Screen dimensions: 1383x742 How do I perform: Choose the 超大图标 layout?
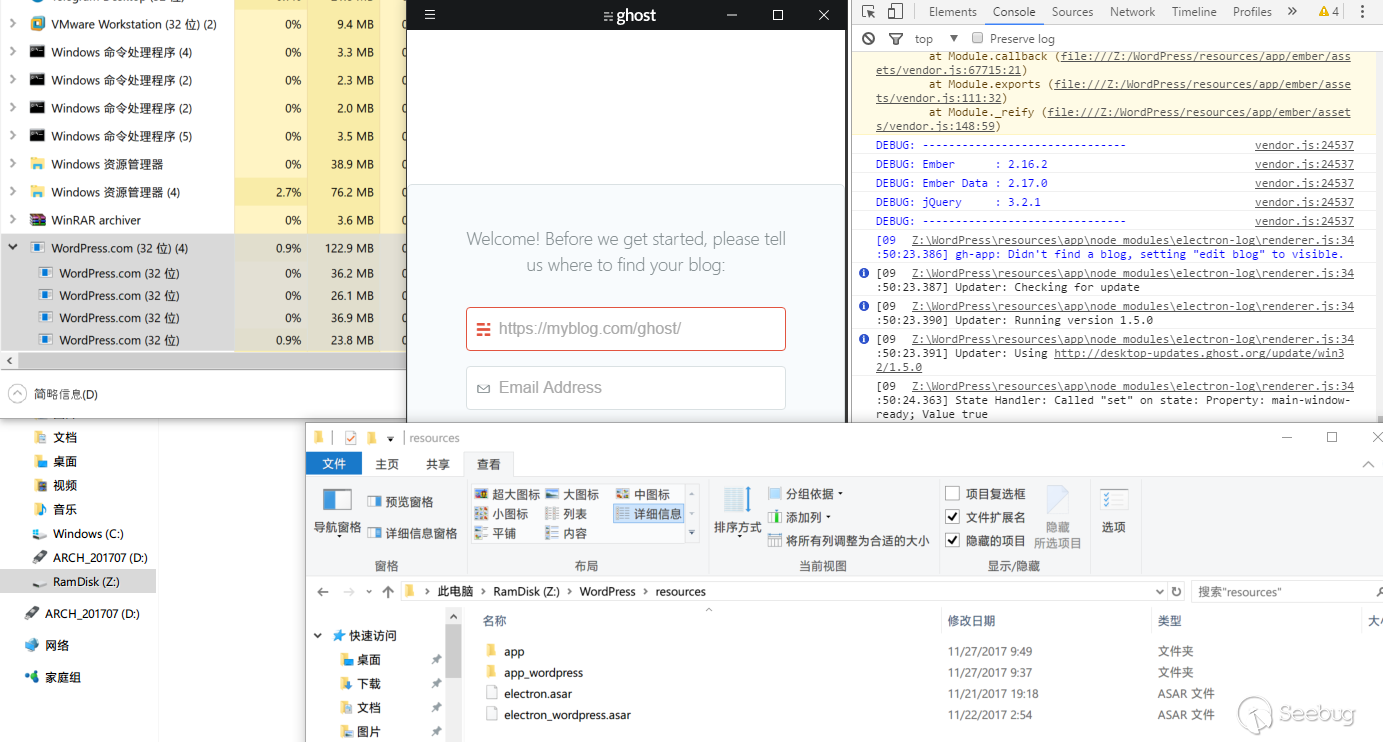[x=507, y=494]
